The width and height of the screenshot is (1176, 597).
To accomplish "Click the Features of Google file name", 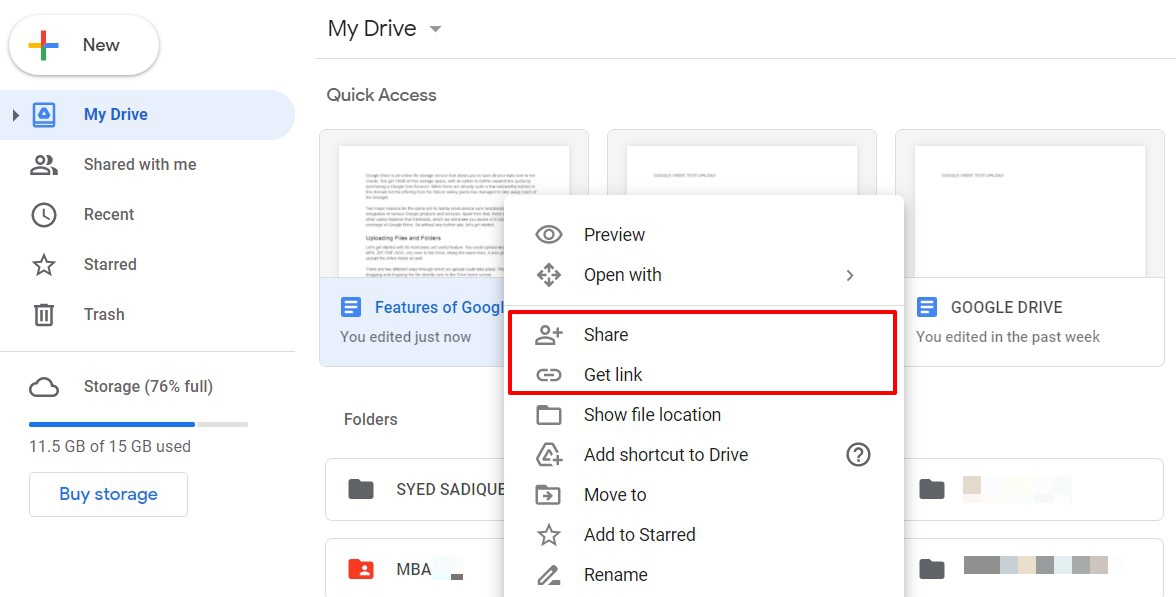I will (x=440, y=308).
